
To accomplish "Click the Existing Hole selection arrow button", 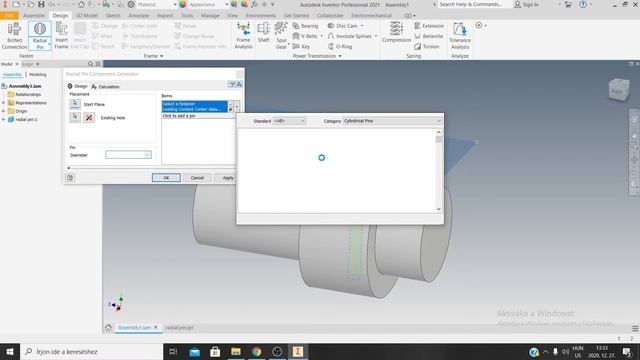I will coord(75,118).
